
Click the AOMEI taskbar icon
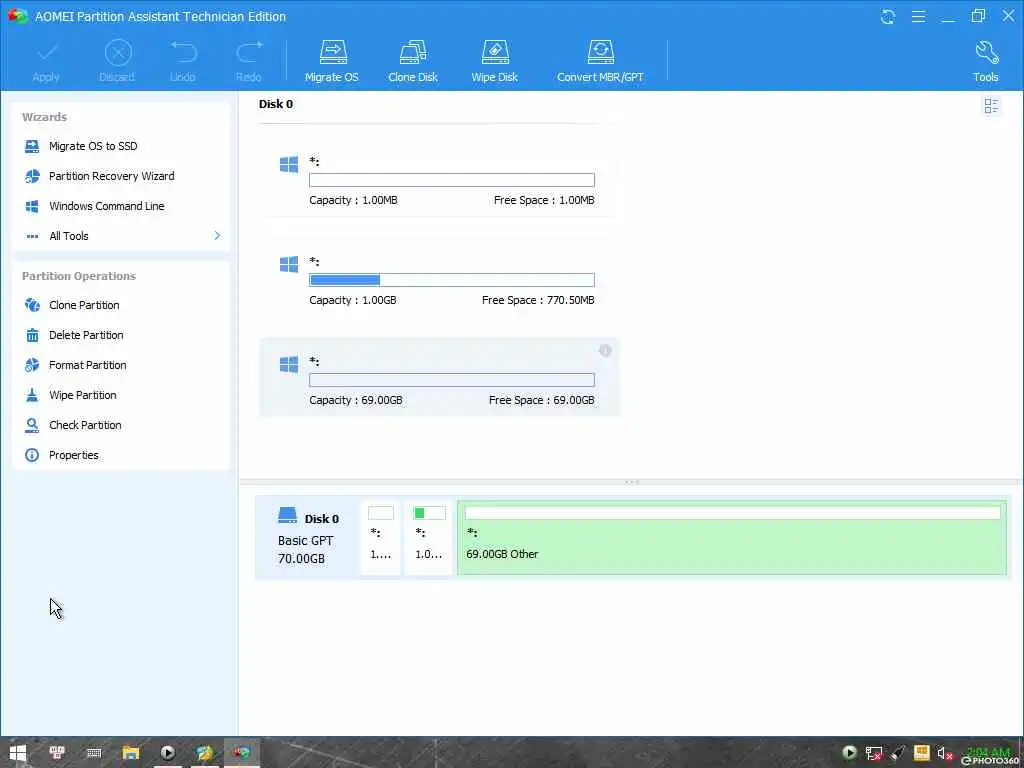pyautogui.click(x=242, y=753)
